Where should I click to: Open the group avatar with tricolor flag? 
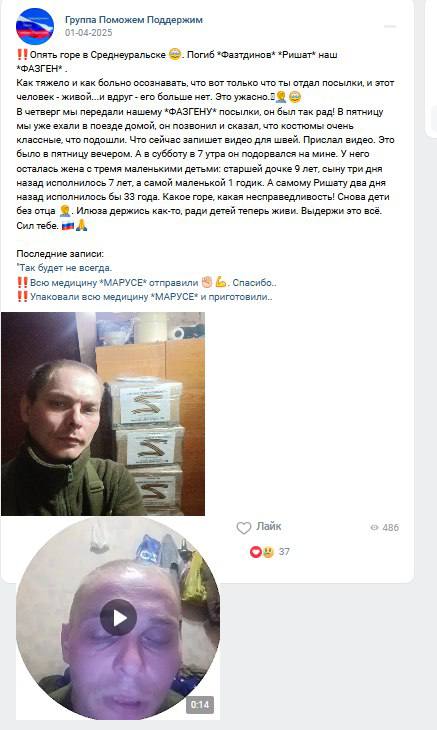(35, 26)
